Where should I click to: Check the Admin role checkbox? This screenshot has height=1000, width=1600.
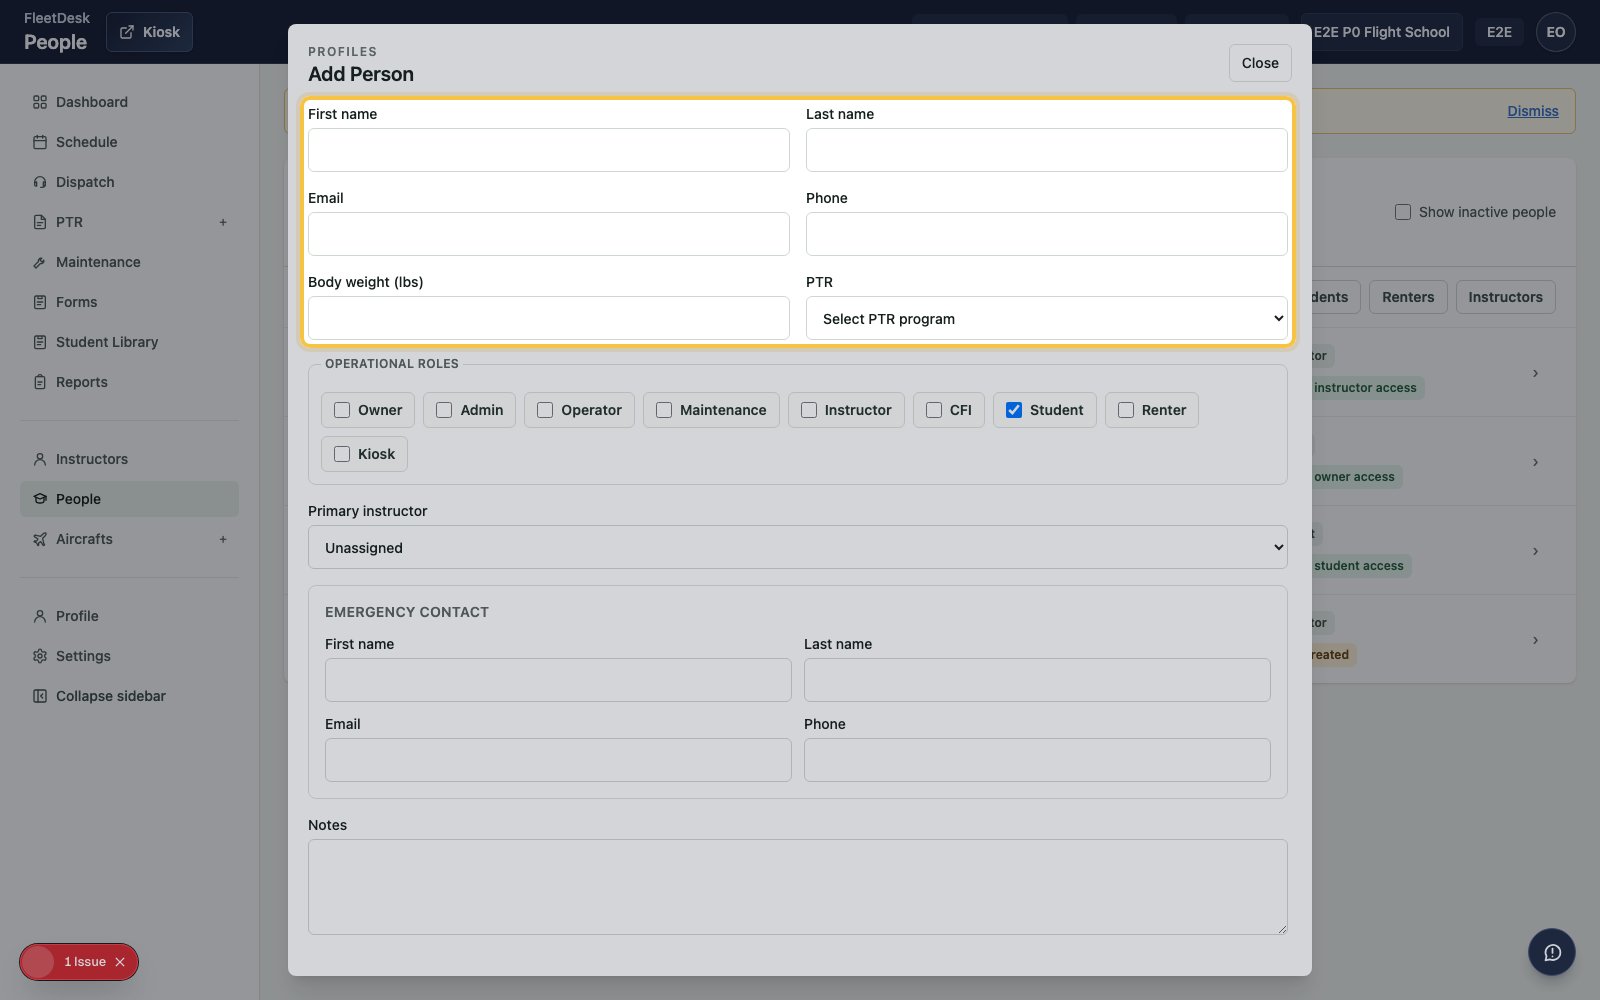click(x=444, y=410)
